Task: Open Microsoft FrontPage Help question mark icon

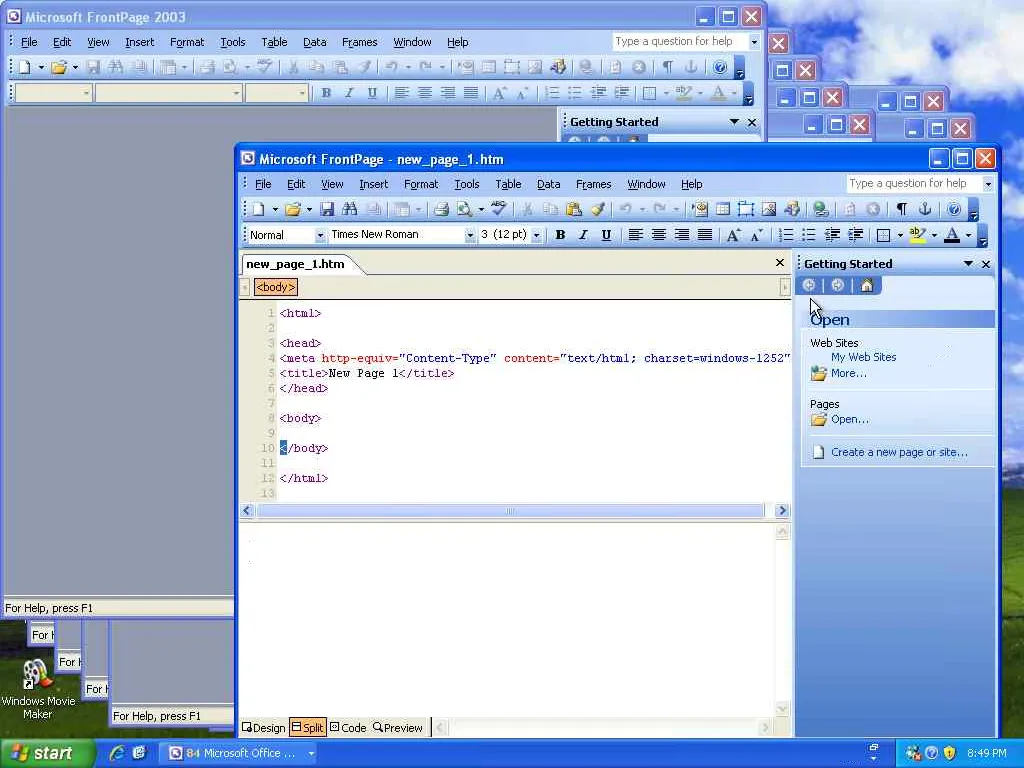Action: tap(953, 209)
